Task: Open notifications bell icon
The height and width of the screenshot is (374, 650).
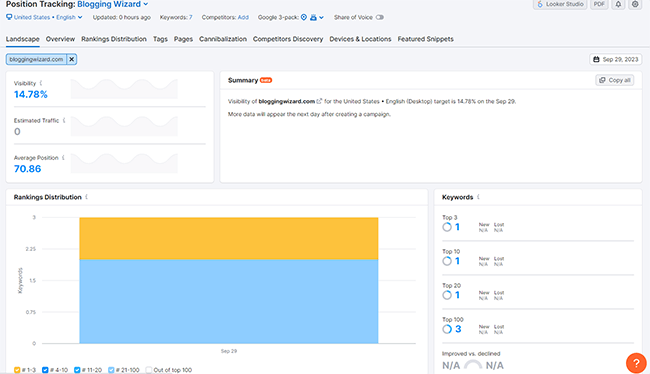Action: [x=618, y=4]
